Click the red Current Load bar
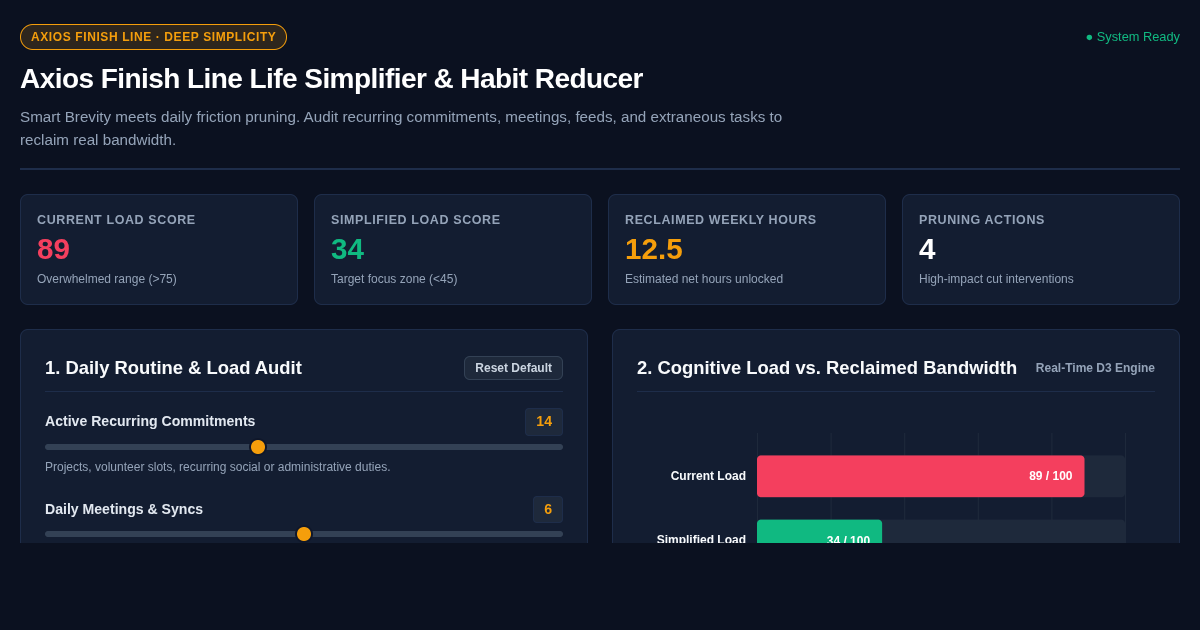The width and height of the screenshot is (1200, 630). coord(920,476)
